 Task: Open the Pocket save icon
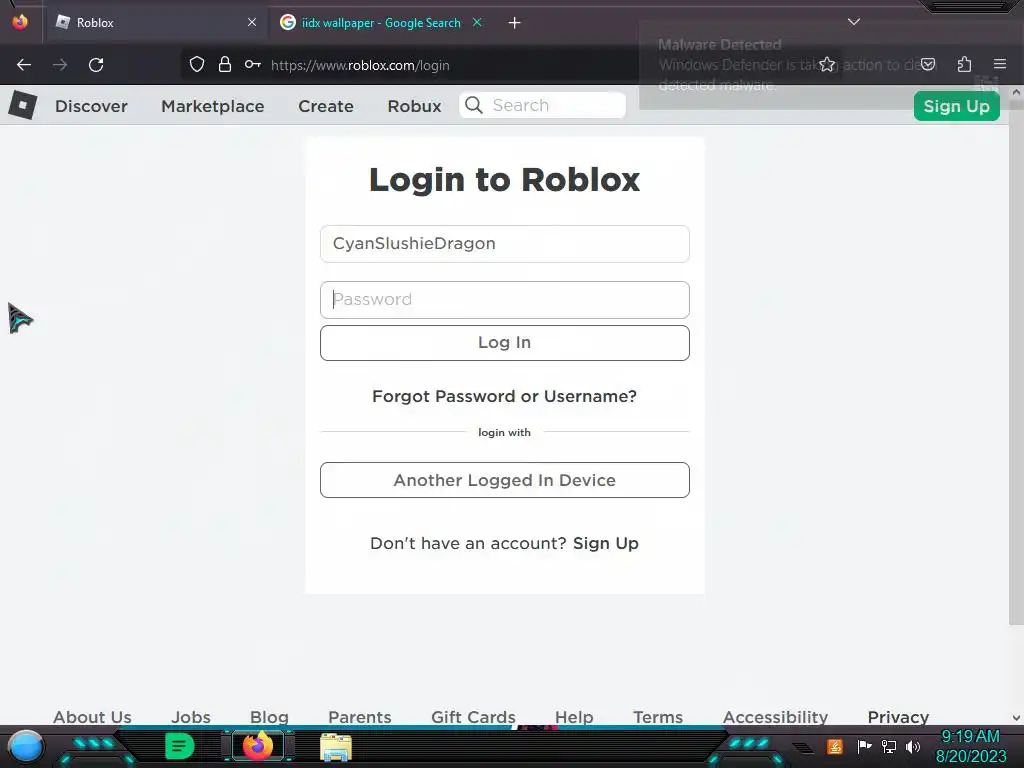point(928,64)
